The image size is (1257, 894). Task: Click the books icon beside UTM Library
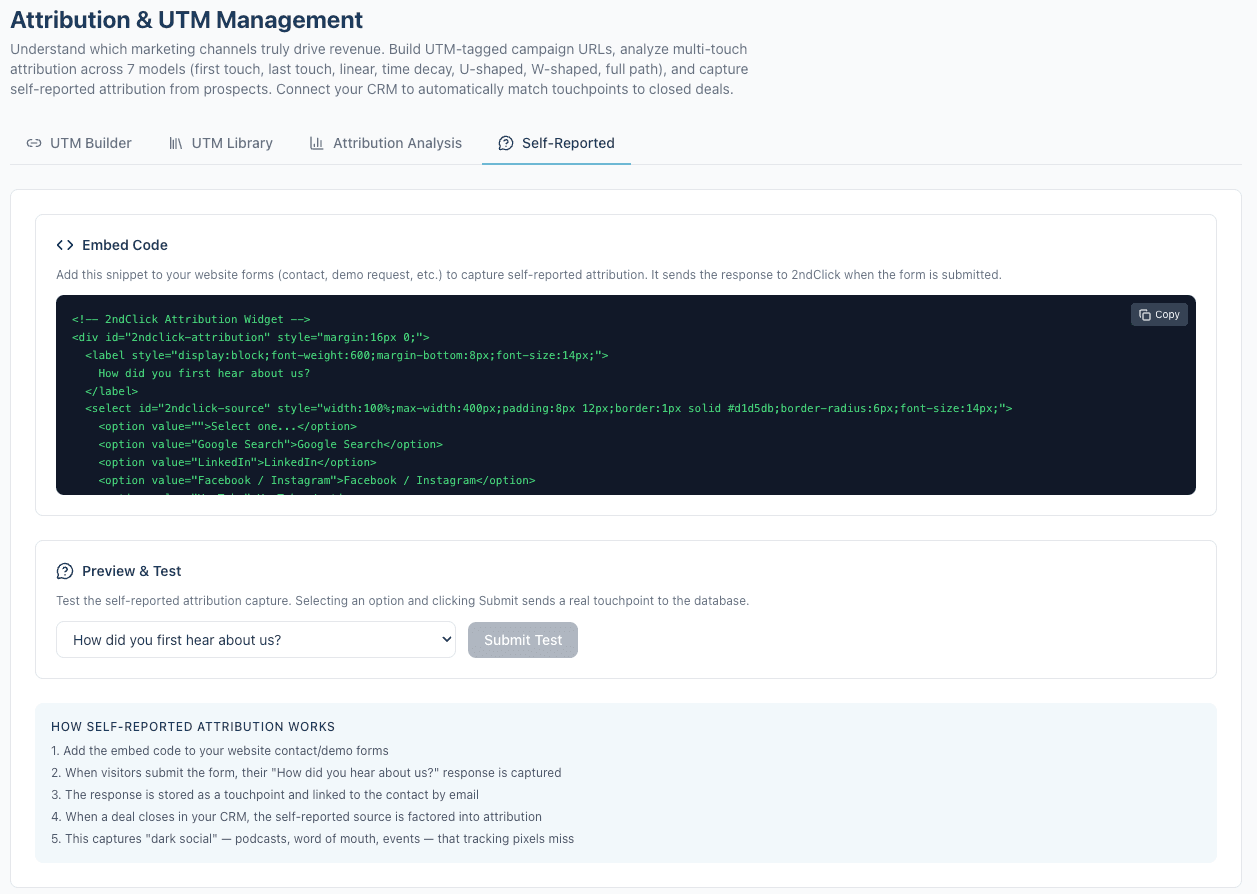(176, 143)
